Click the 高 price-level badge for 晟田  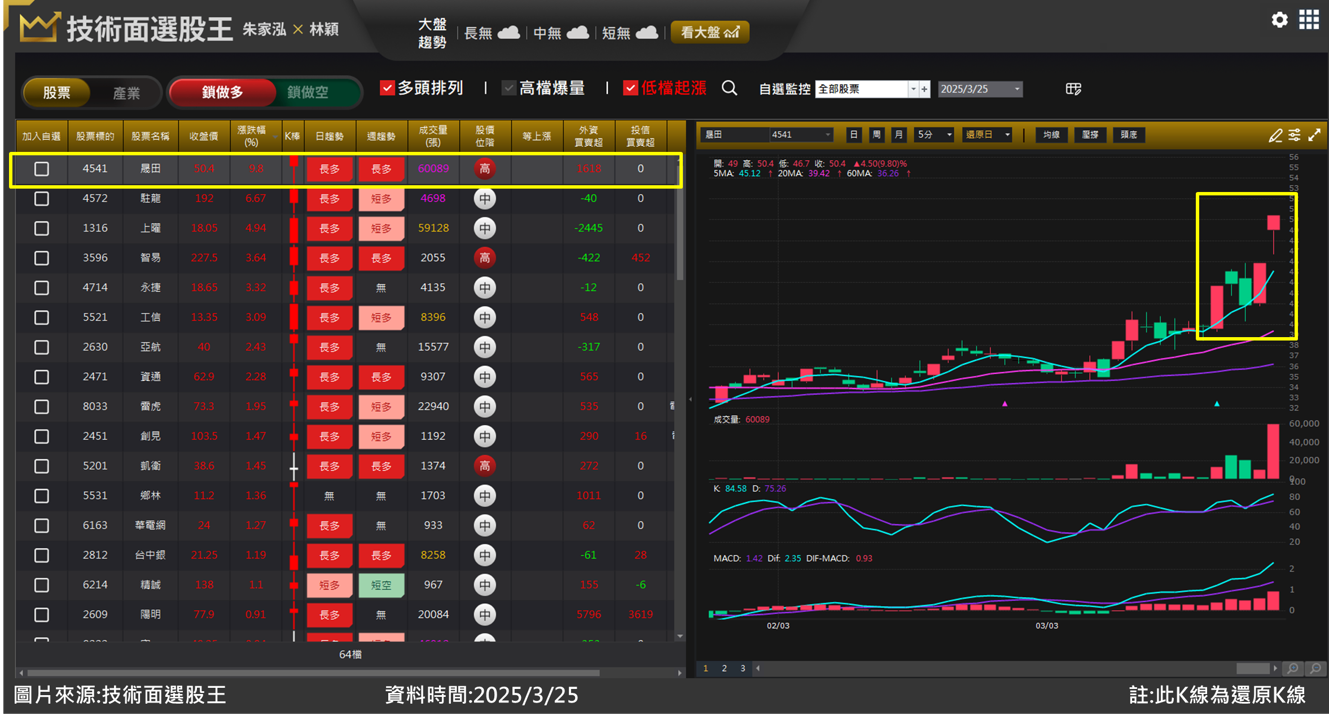pos(485,169)
